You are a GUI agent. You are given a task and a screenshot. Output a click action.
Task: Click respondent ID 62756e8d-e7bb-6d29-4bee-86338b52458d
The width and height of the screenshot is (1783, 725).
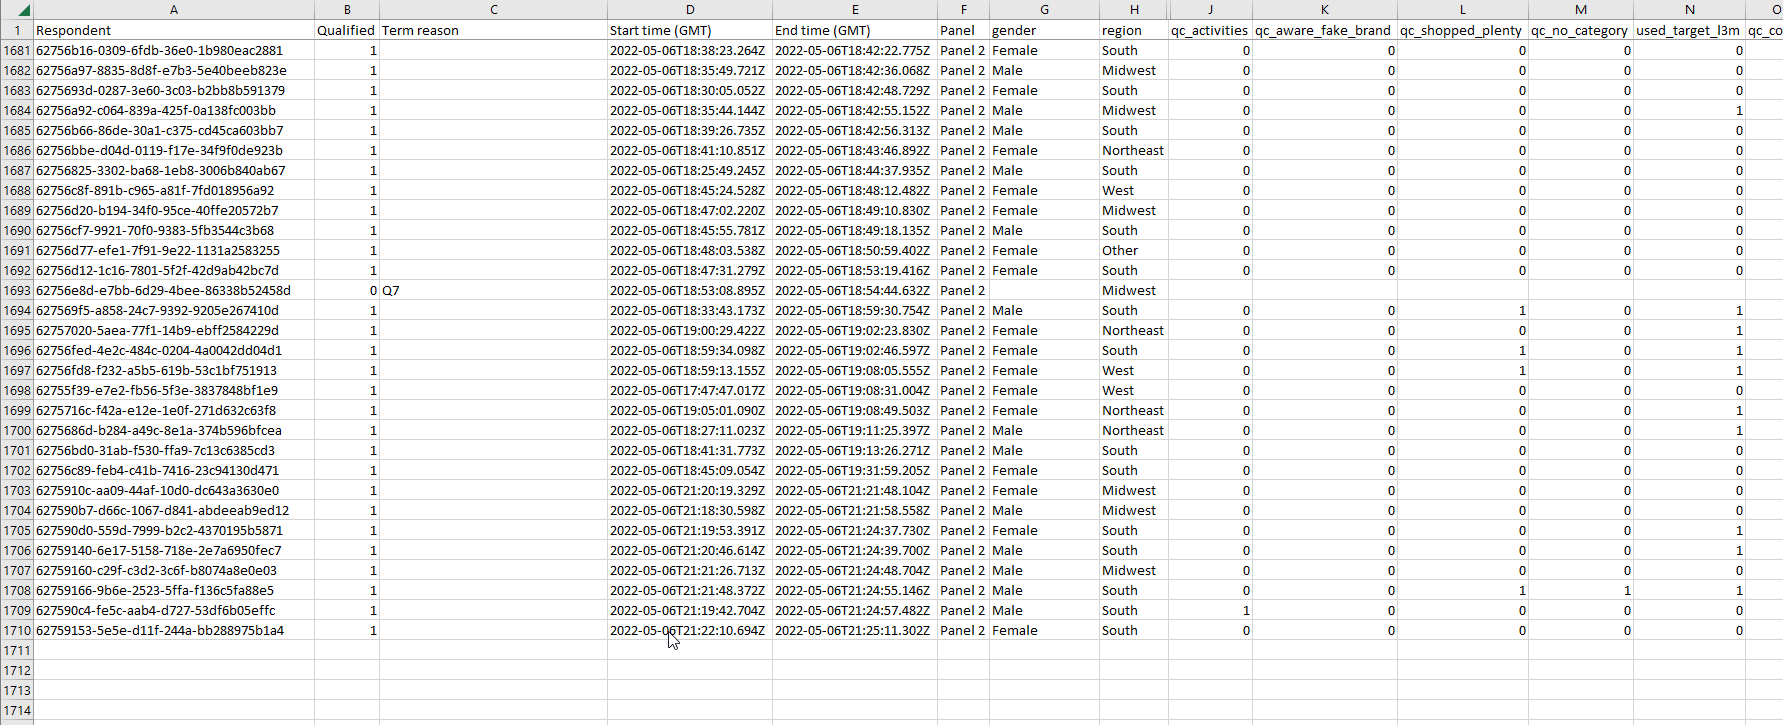(x=164, y=291)
